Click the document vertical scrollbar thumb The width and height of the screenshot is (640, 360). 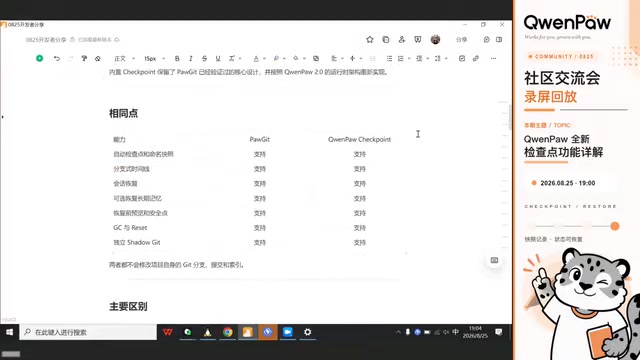510,117
